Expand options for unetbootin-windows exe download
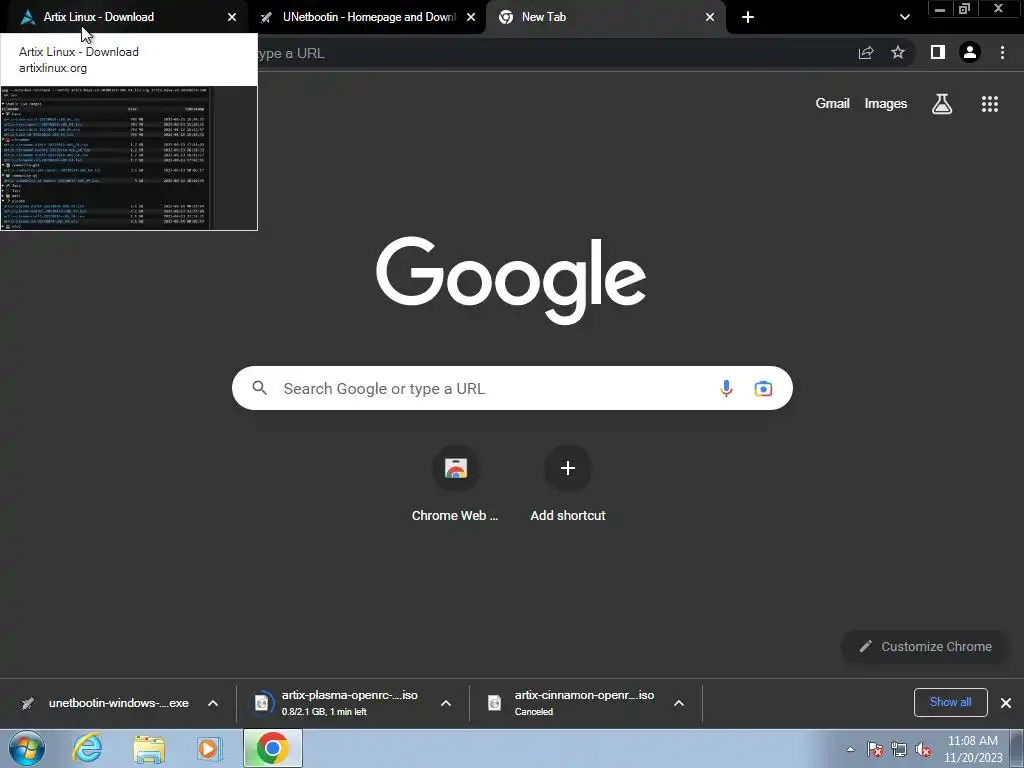Viewport: 1024px width, 768px height. [x=213, y=703]
